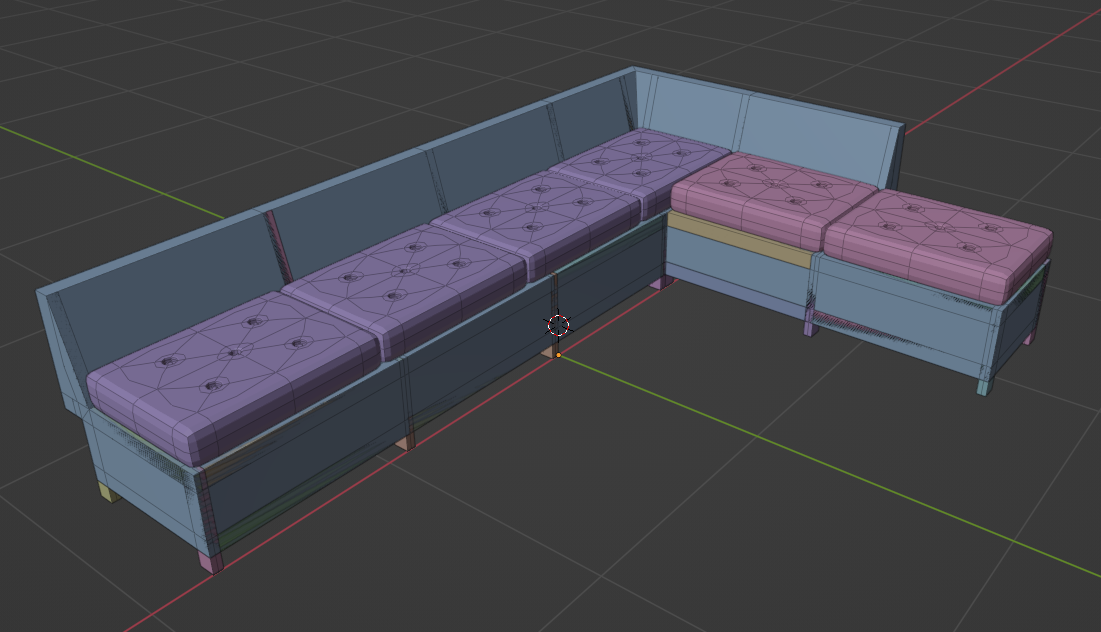Click the 3D cursor crosshair
1101x632 pixels.
558,324
